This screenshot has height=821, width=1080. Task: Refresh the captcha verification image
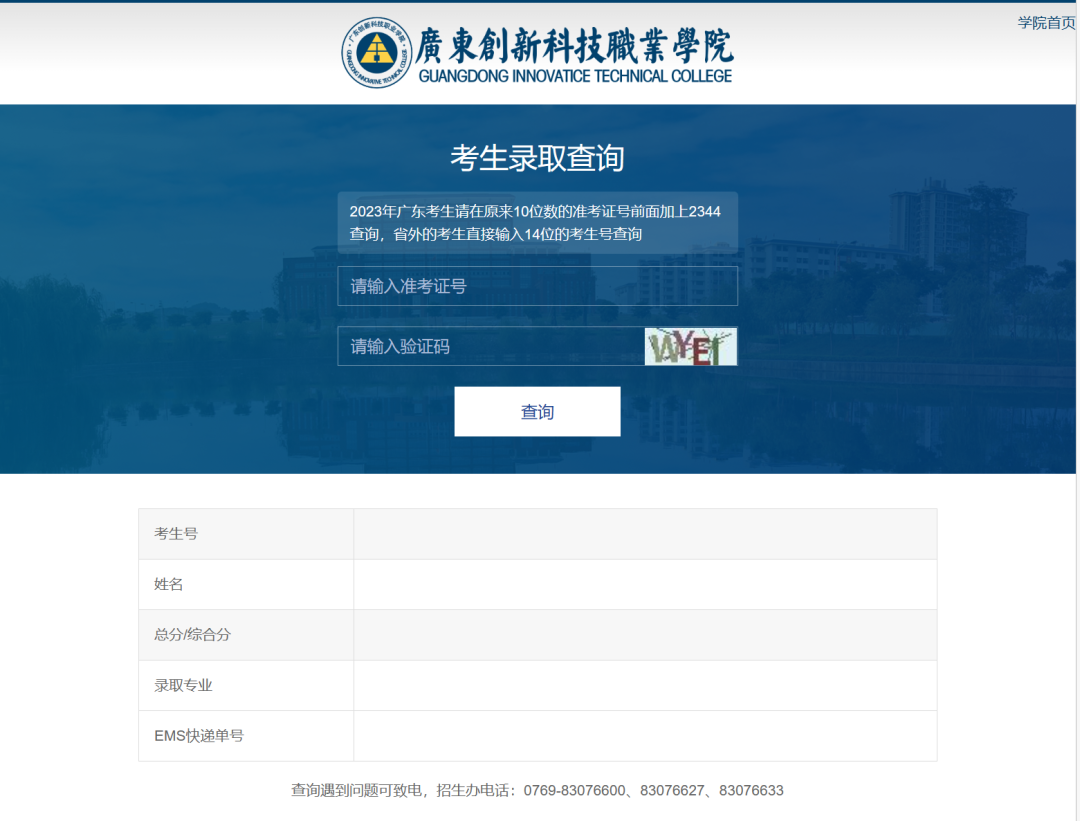coord(691,346)
